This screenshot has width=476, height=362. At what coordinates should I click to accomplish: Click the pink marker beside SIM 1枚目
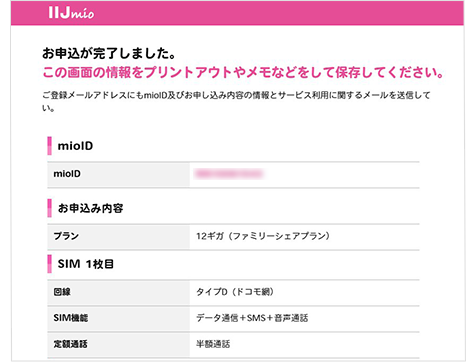(49, 264)
